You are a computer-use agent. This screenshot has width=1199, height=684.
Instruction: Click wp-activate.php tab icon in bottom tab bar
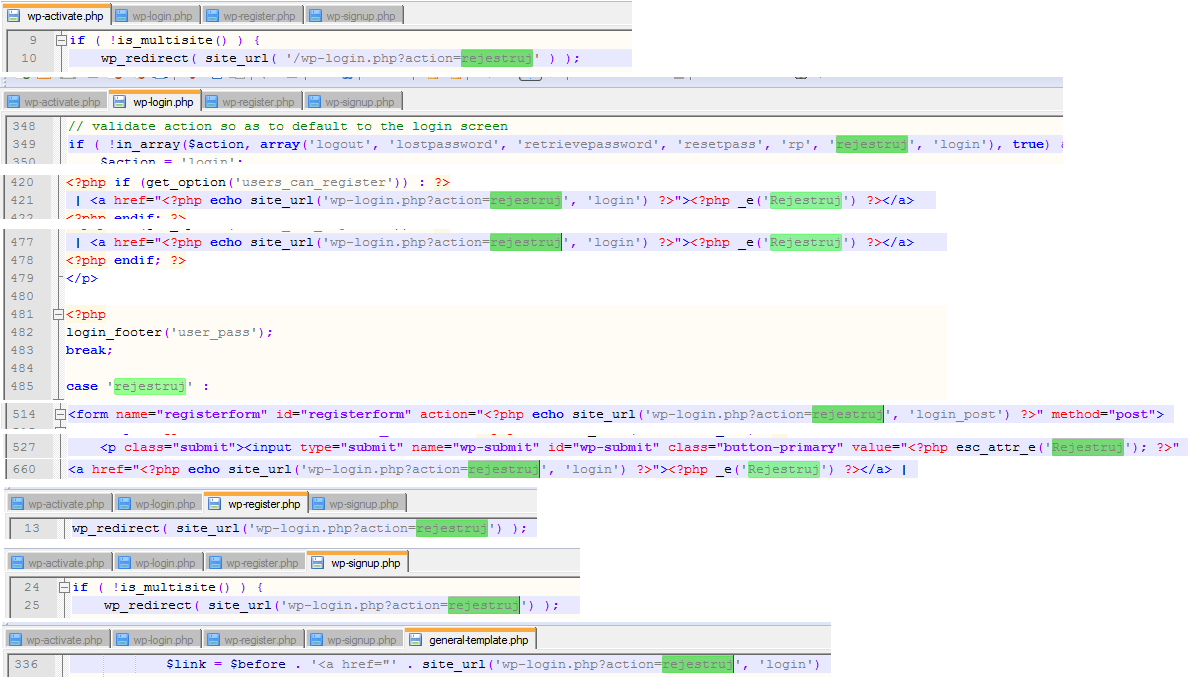pyautogui.click(x=15, y=640)
